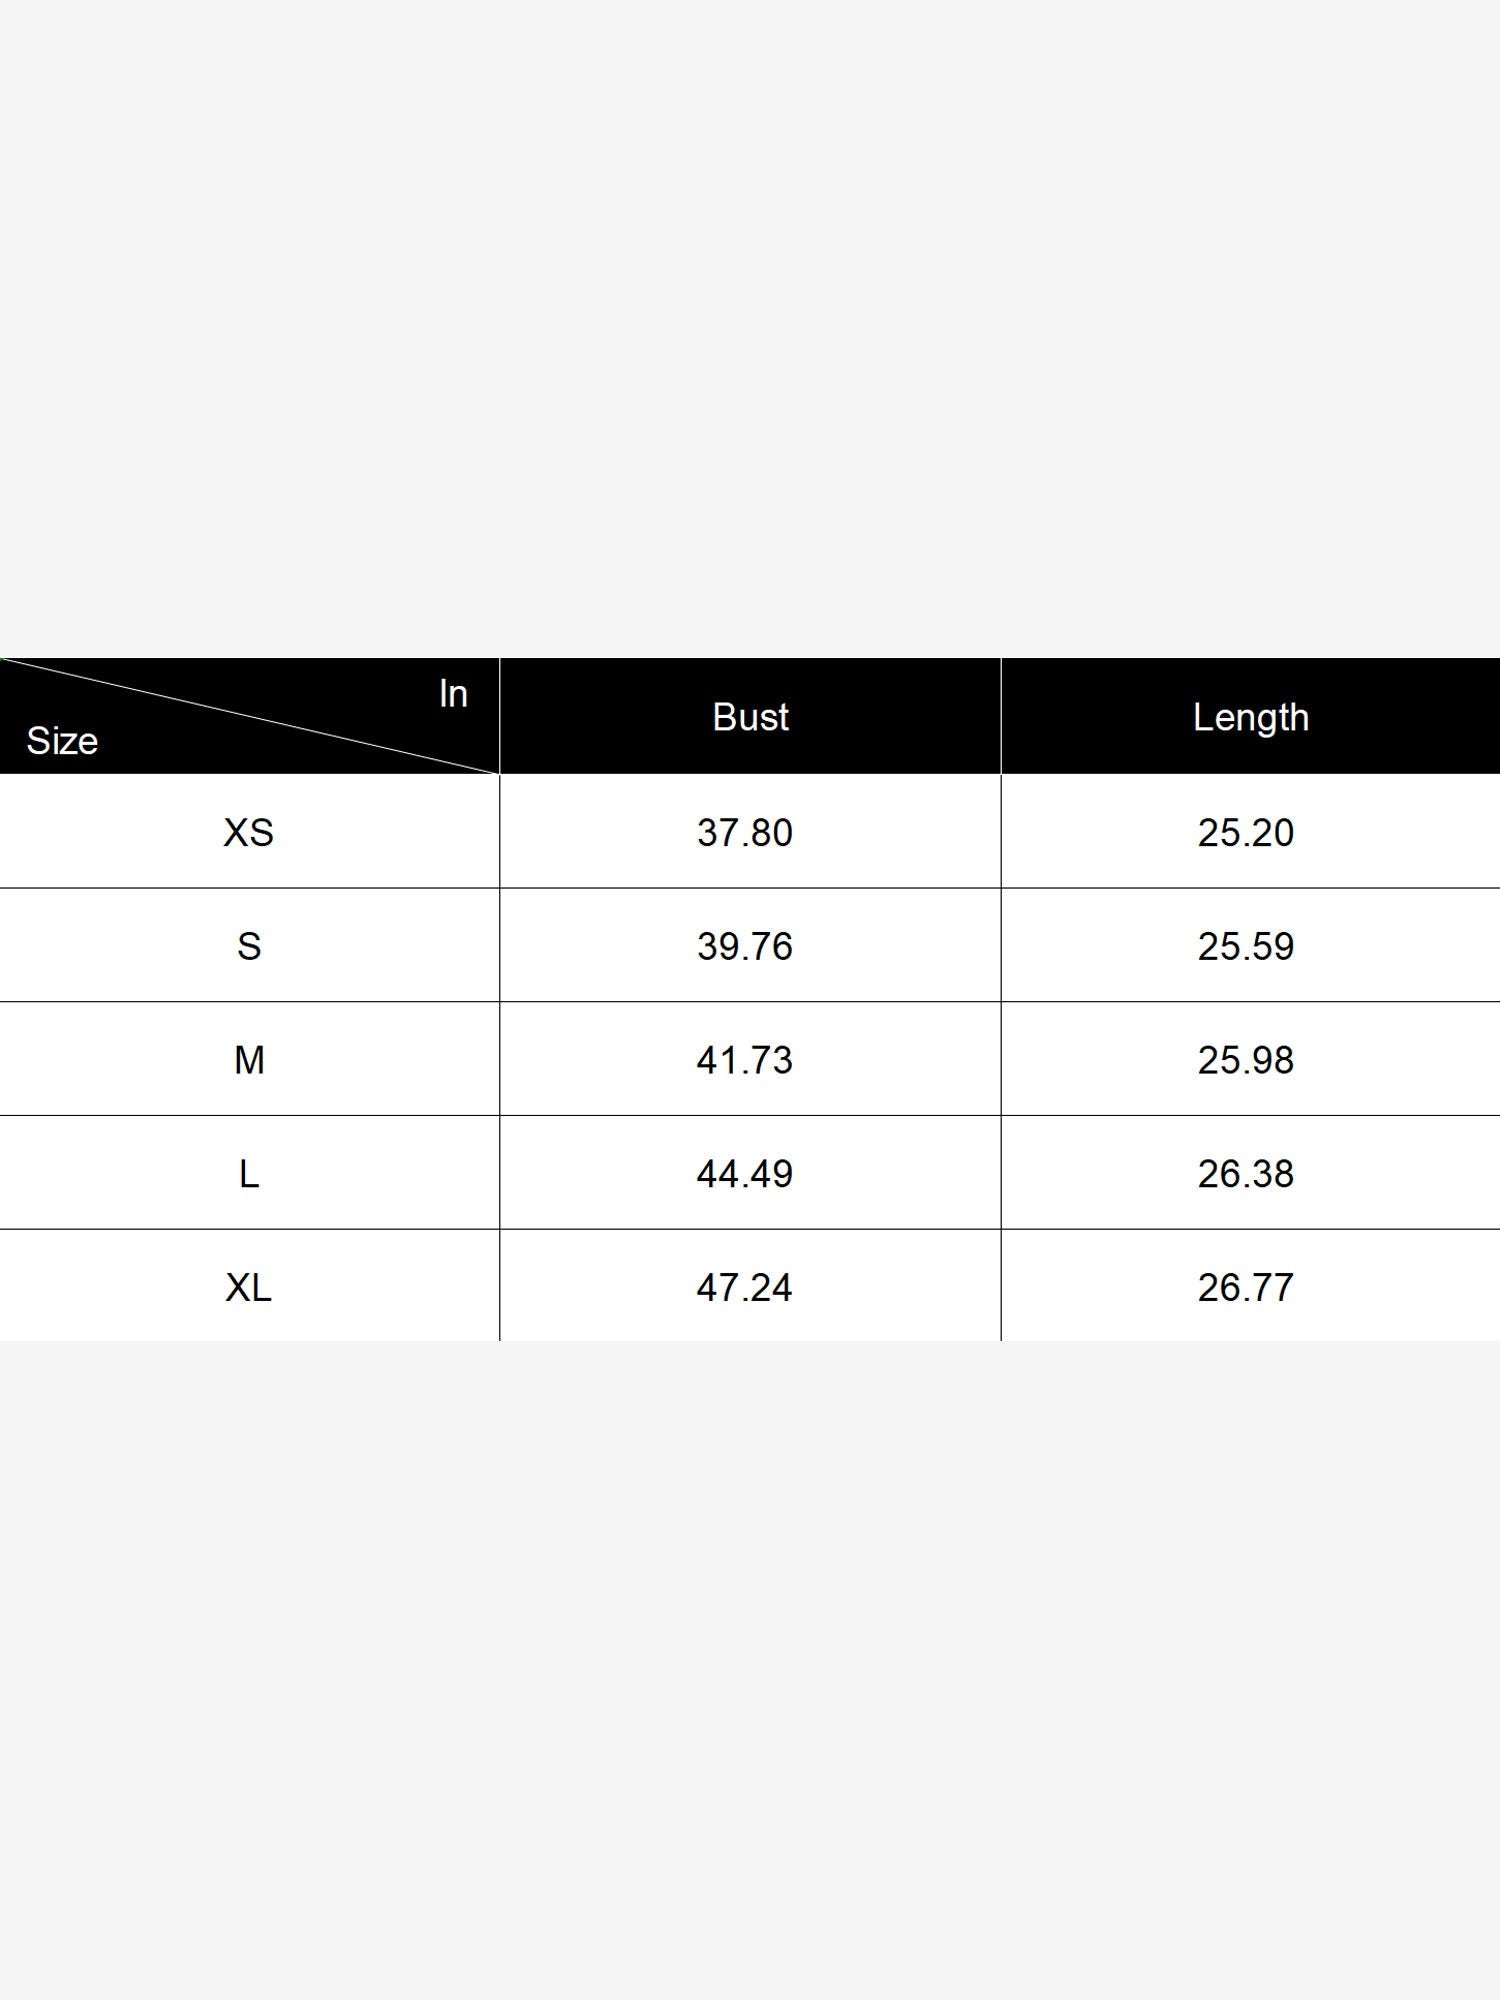Click the length value 25.59
This screenshot has height=2000, width=1500.
[x=1246, y=946]
